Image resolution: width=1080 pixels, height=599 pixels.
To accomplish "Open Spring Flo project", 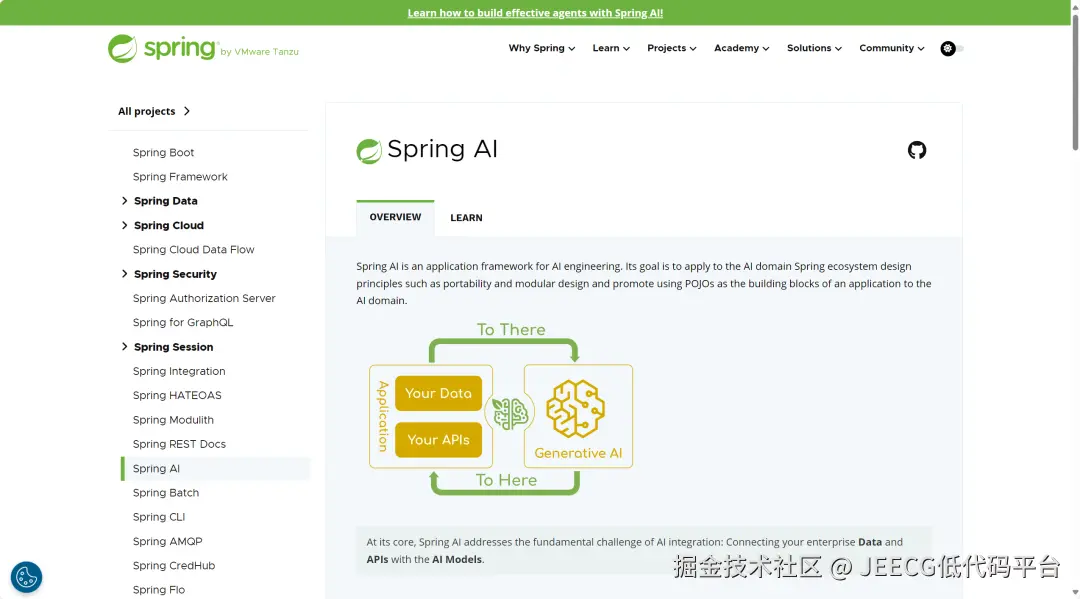I will pos(158,590).
